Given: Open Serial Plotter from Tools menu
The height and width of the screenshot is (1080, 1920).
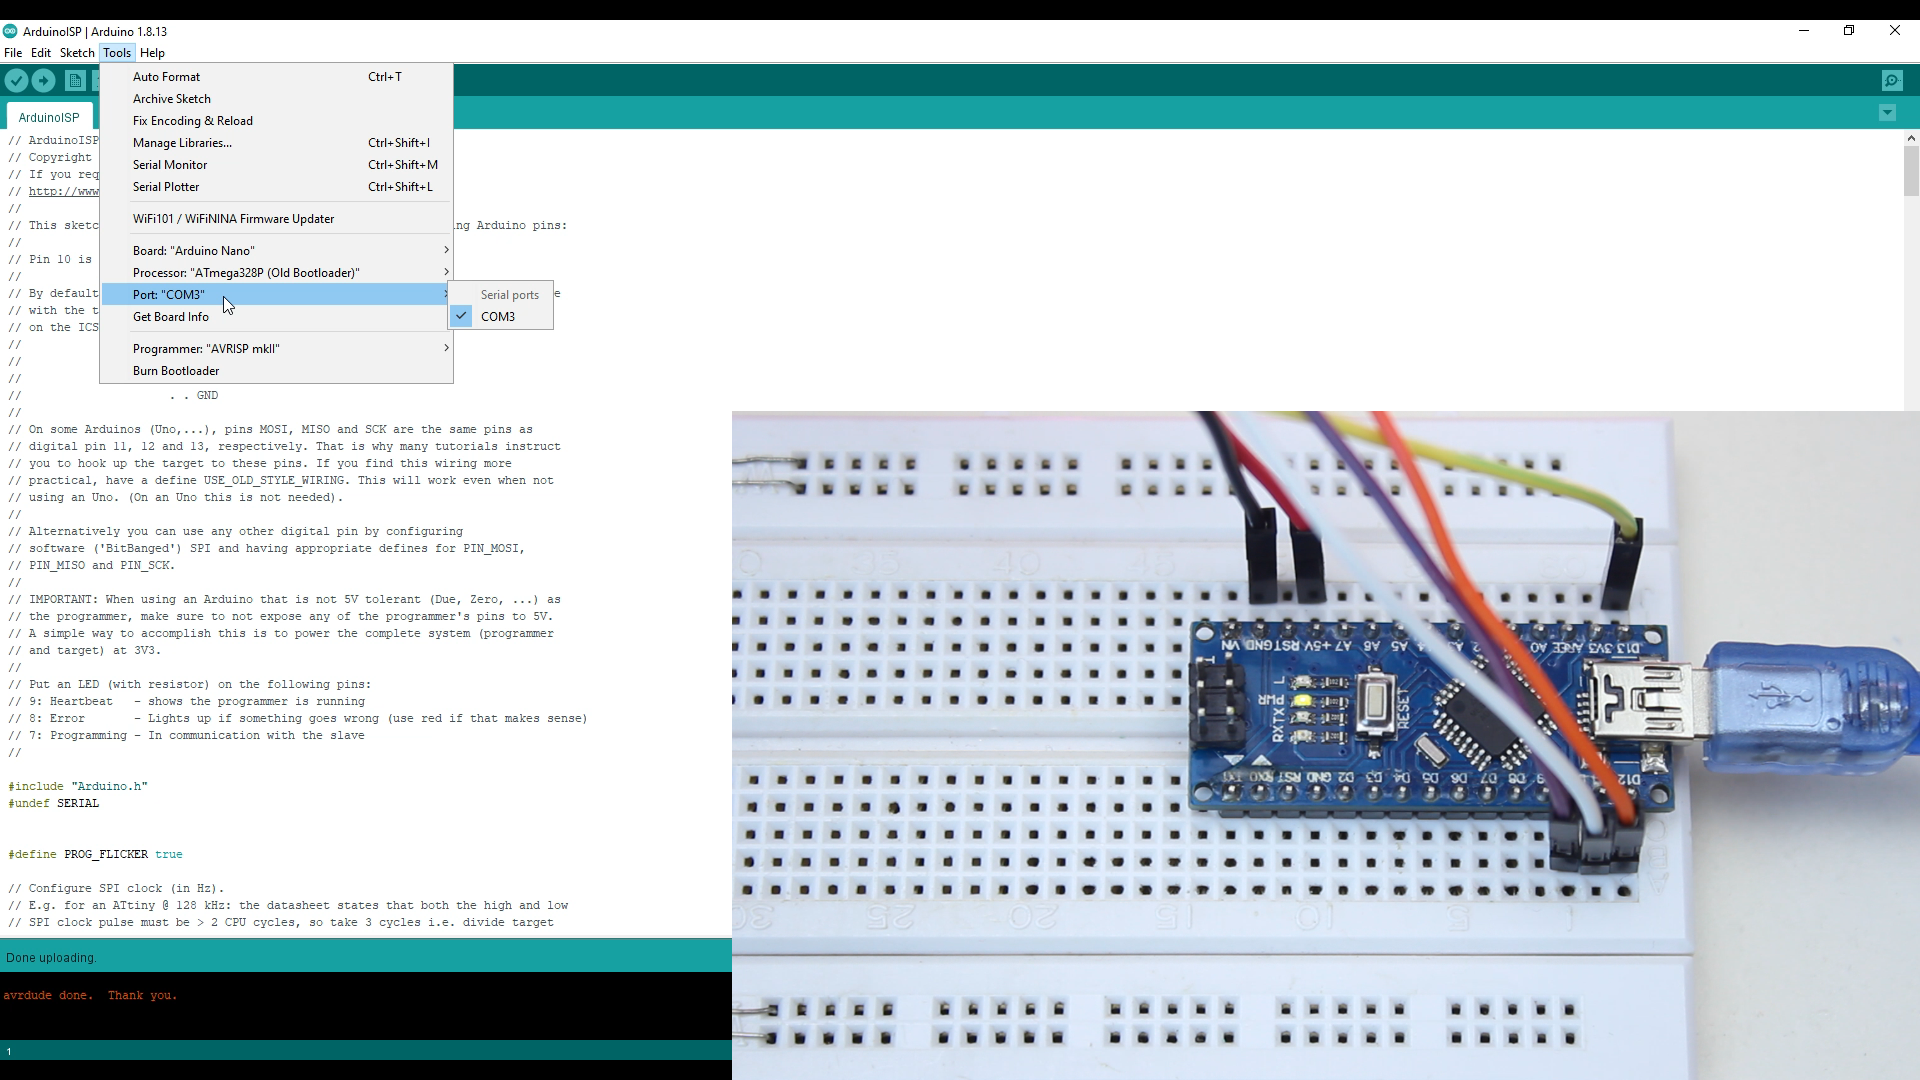Looking at the screenshot, I should 166,187.
